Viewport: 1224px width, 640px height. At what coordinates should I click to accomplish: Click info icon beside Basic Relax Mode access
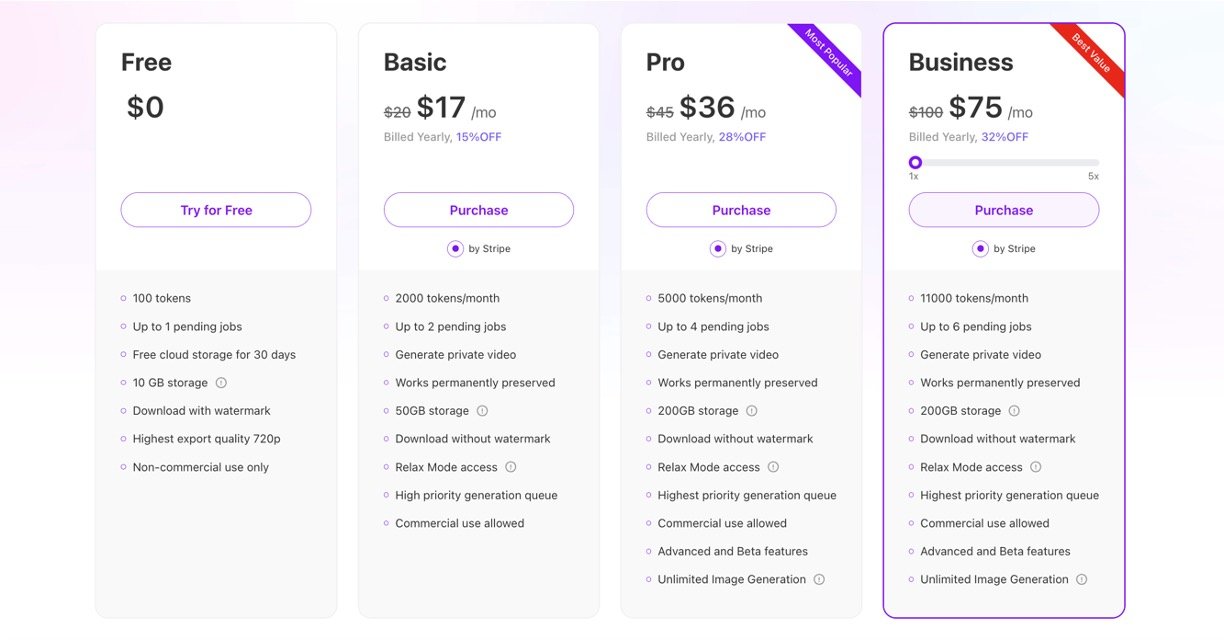(x=511, y=467)
